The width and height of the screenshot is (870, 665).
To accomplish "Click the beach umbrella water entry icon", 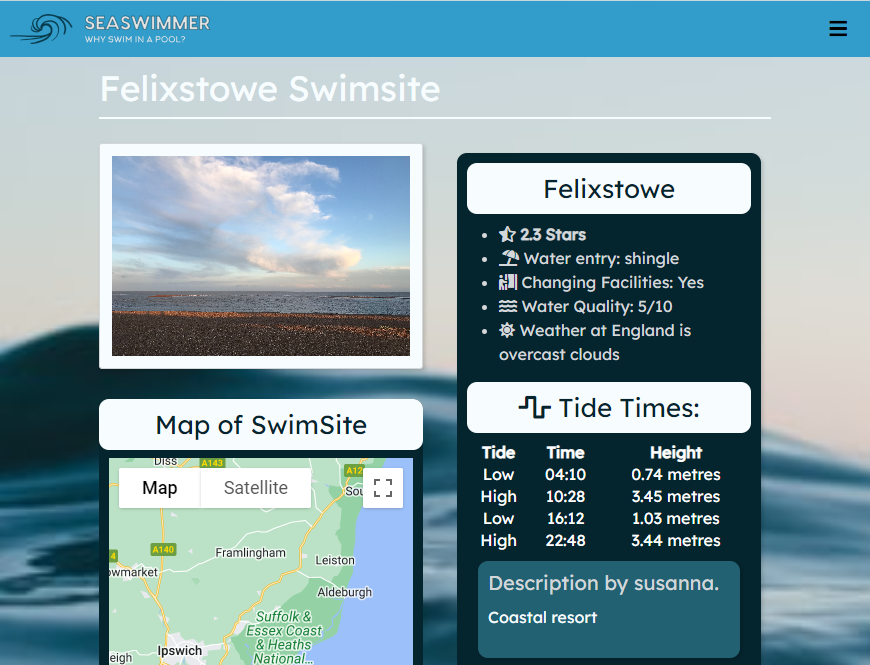I will pyautogui.click(x=509, y=258).
